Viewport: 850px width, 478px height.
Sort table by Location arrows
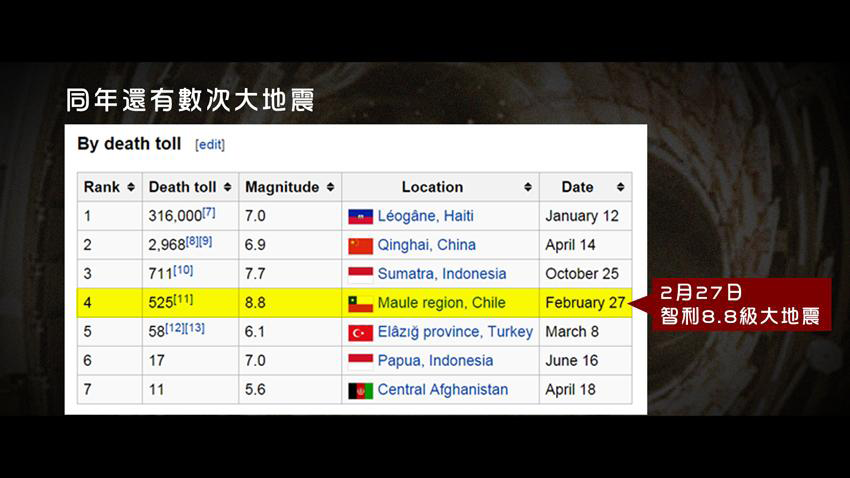[527, 187]
